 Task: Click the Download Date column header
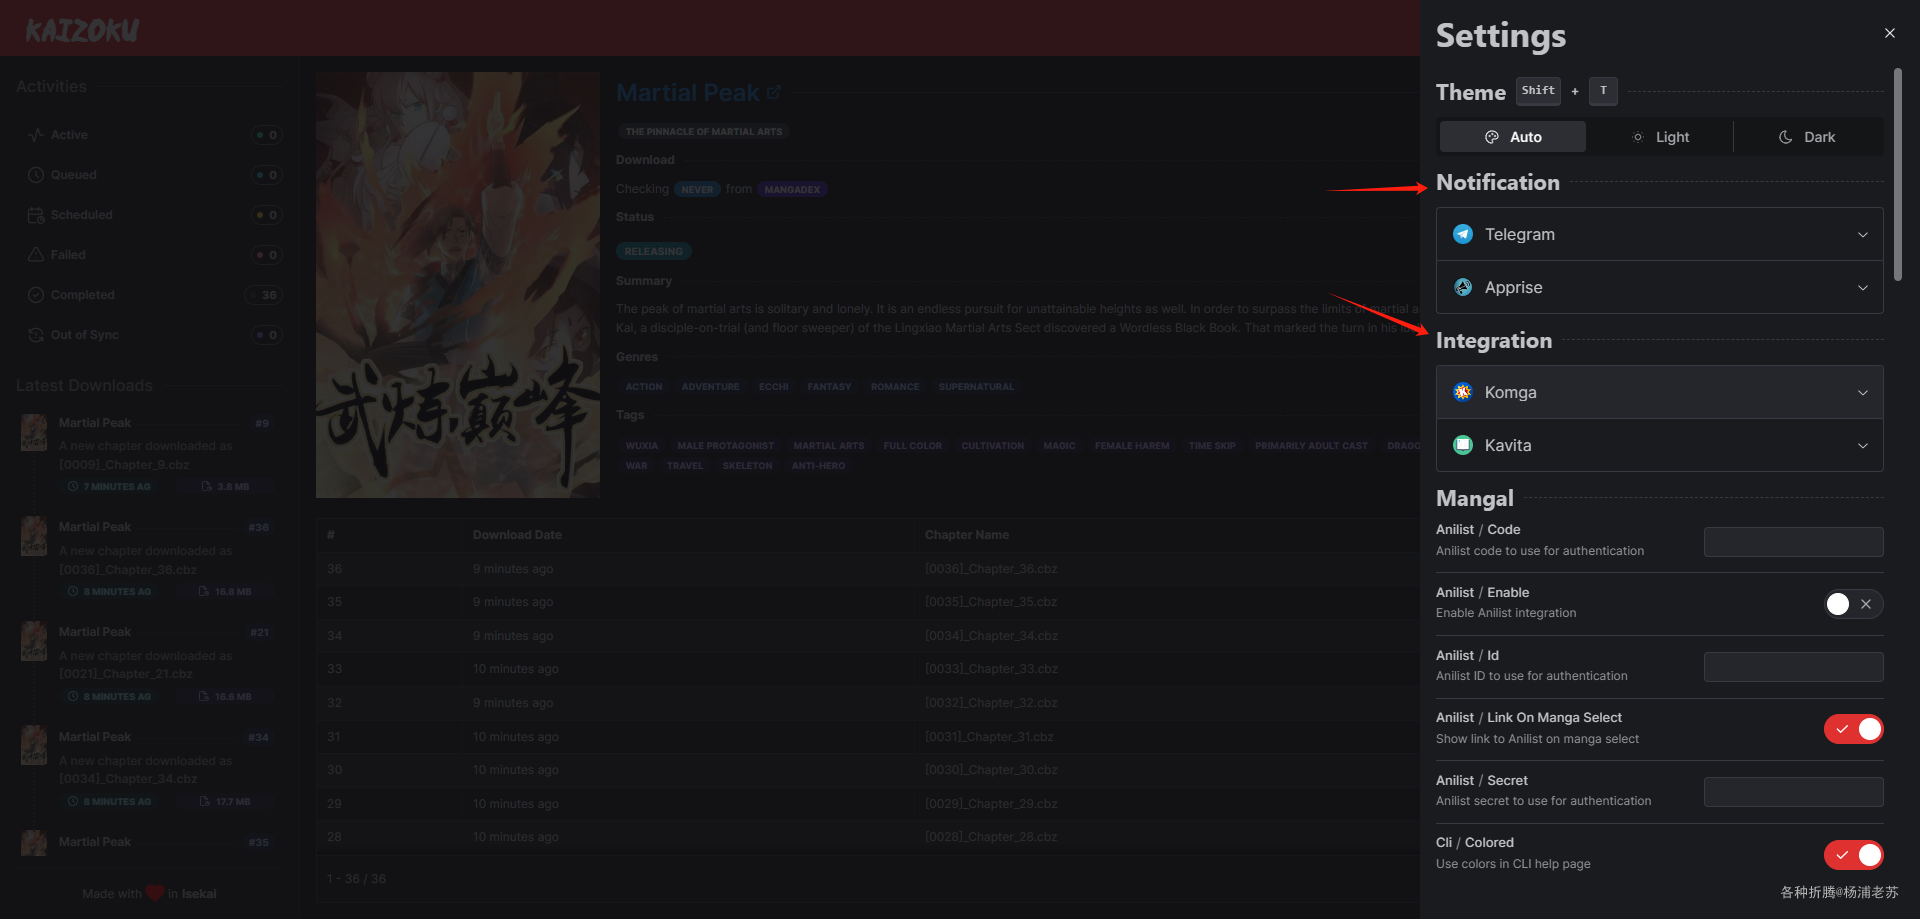[517, 535]
